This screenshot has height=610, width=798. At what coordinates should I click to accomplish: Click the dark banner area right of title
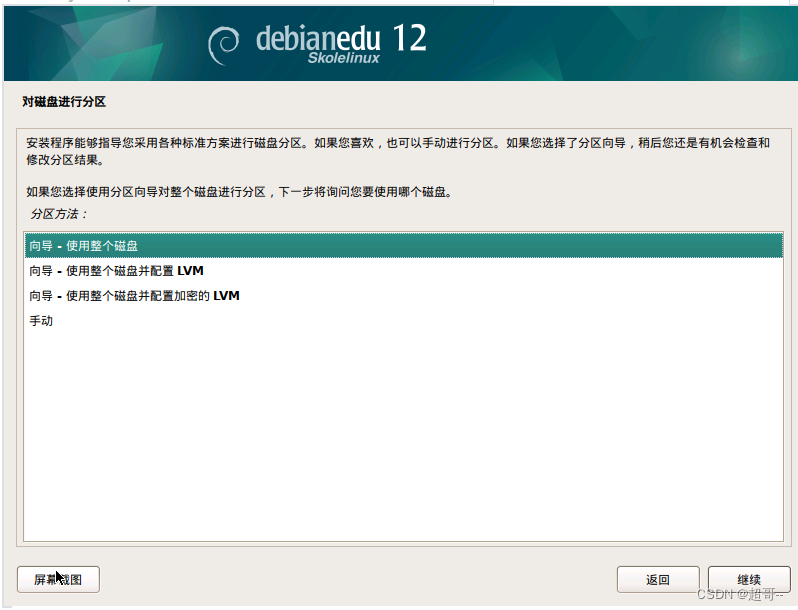pyautogui.click(x=611, y=44)
